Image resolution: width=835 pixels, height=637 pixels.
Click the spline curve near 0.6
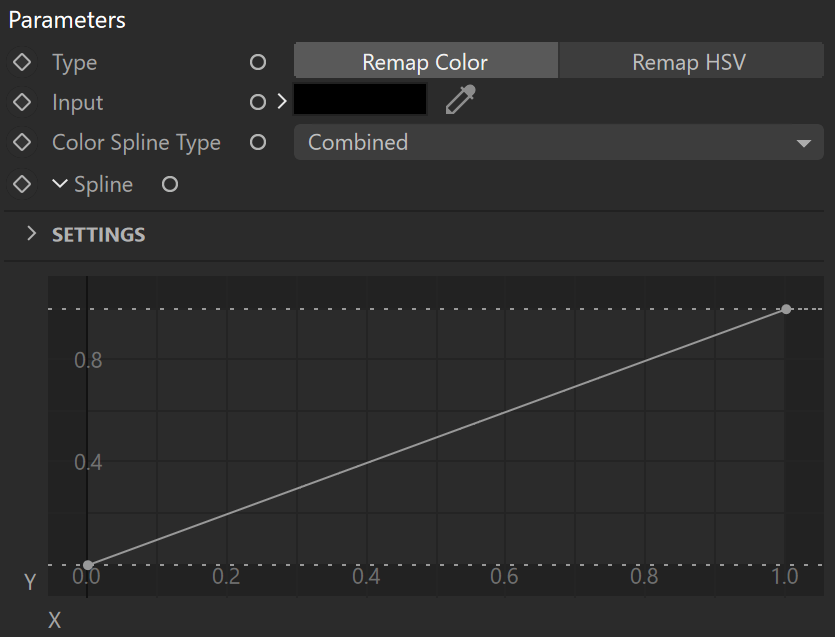pyautogui.click(x=506, y=412)
